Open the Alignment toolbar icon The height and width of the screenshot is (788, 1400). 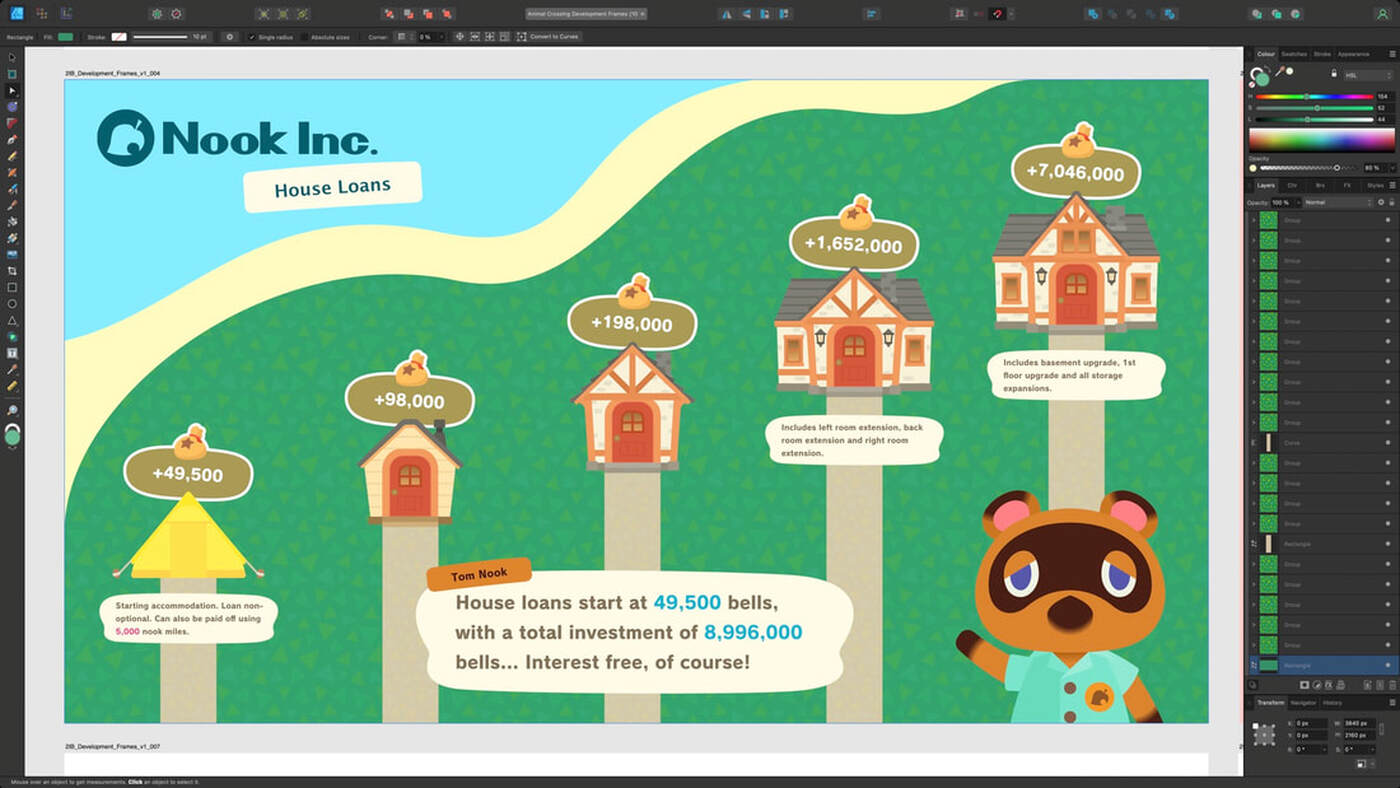[x=872, y=14]
